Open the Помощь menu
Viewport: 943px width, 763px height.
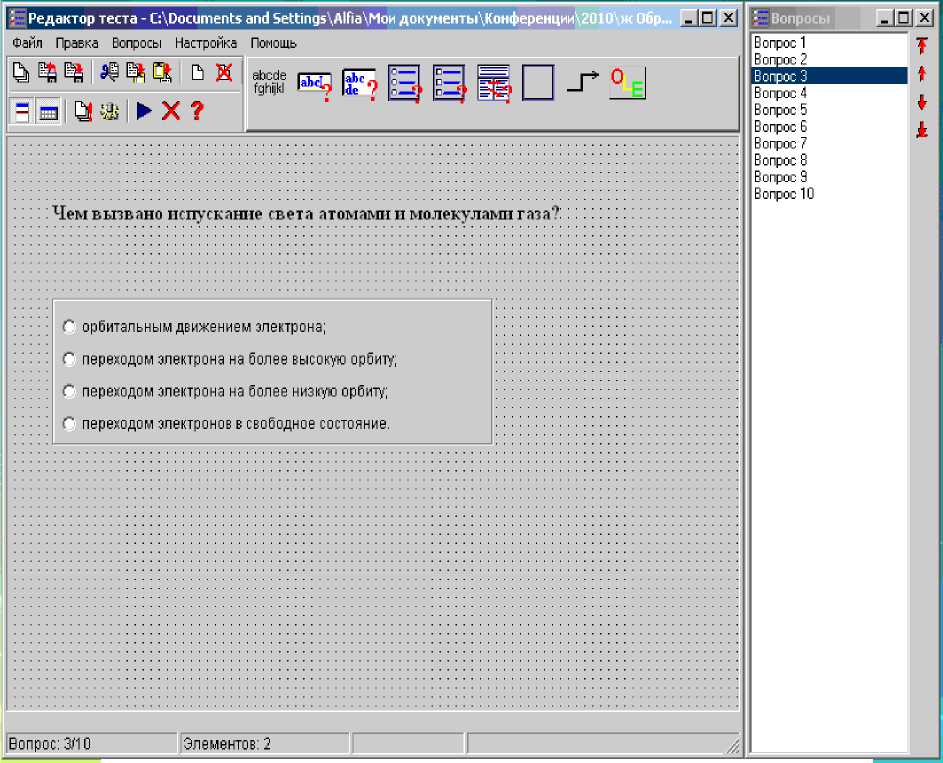(274, 43)
